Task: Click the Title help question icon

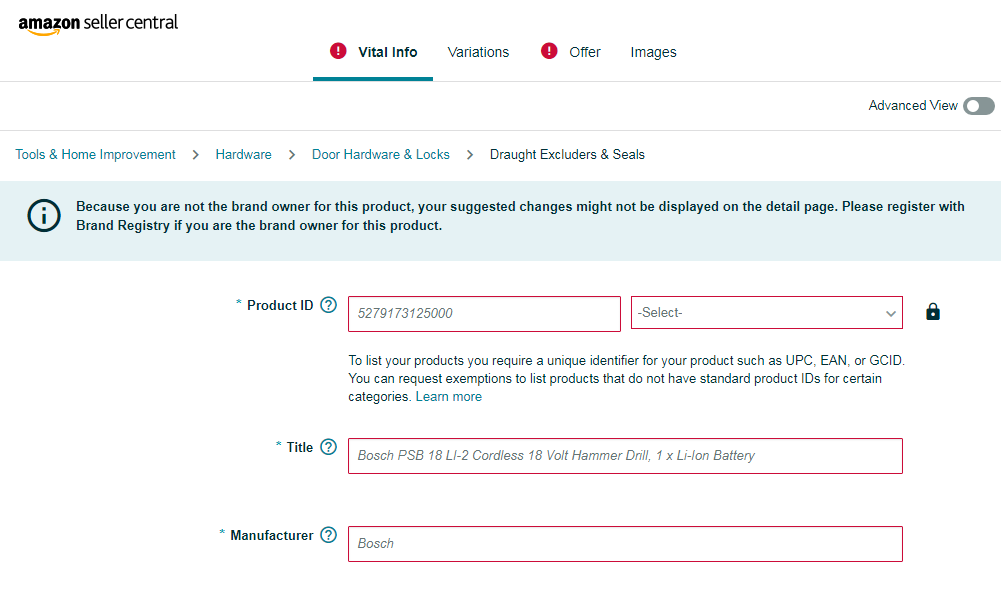Action: click(328, 447)
